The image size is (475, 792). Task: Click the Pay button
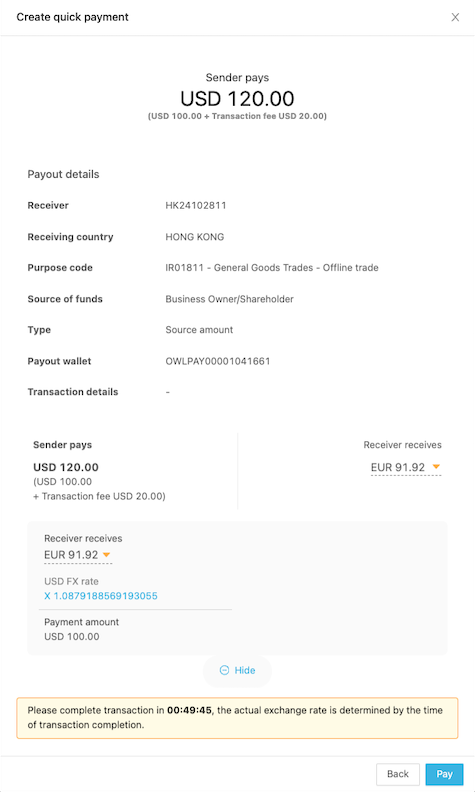pyautogui.click(x=444, y=774)
